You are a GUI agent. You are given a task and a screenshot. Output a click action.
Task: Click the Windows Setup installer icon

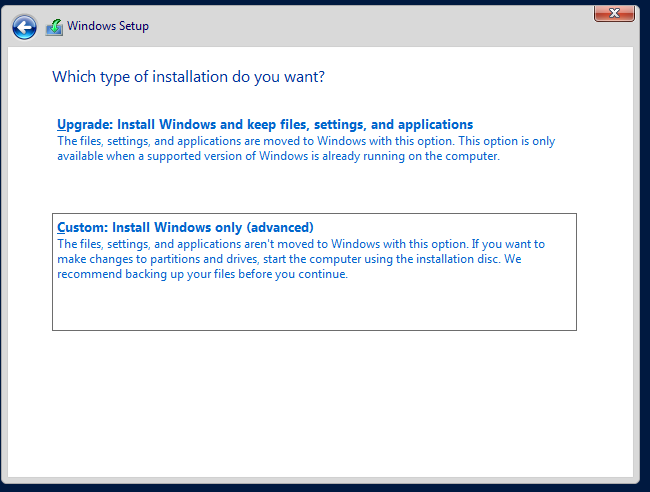pos(54,27)
